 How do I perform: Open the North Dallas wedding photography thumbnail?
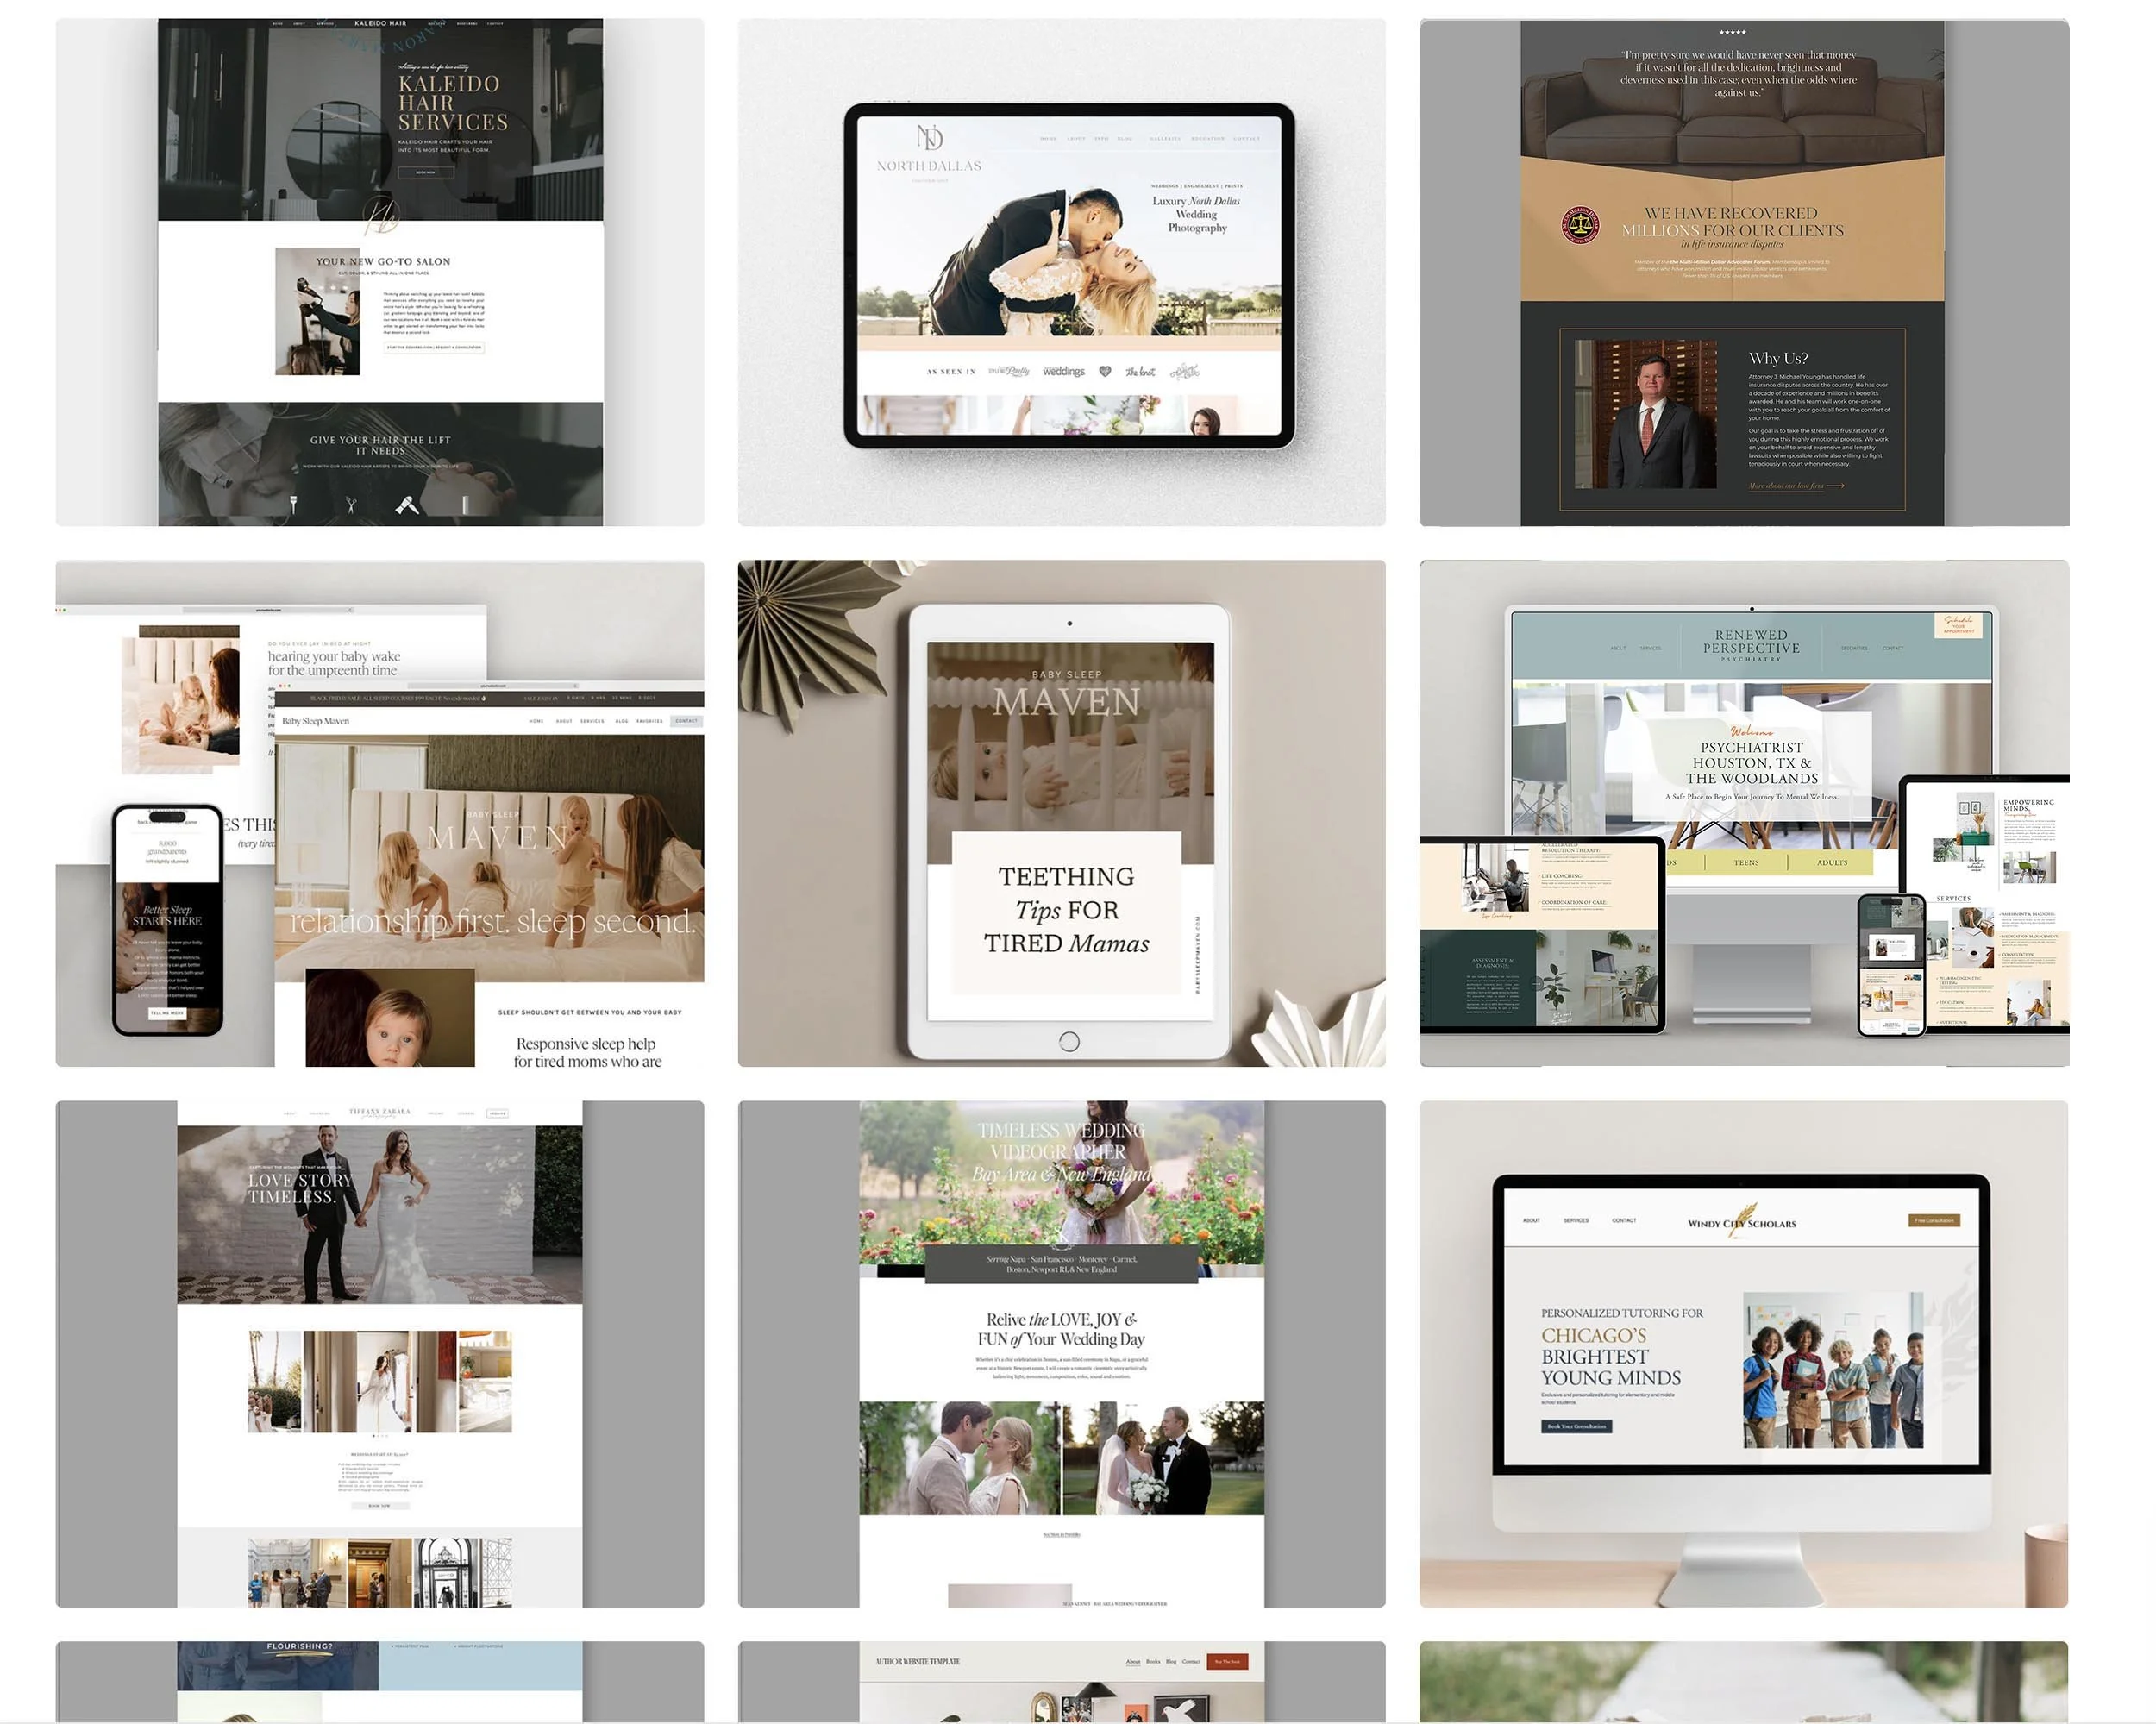[1062, 272]
